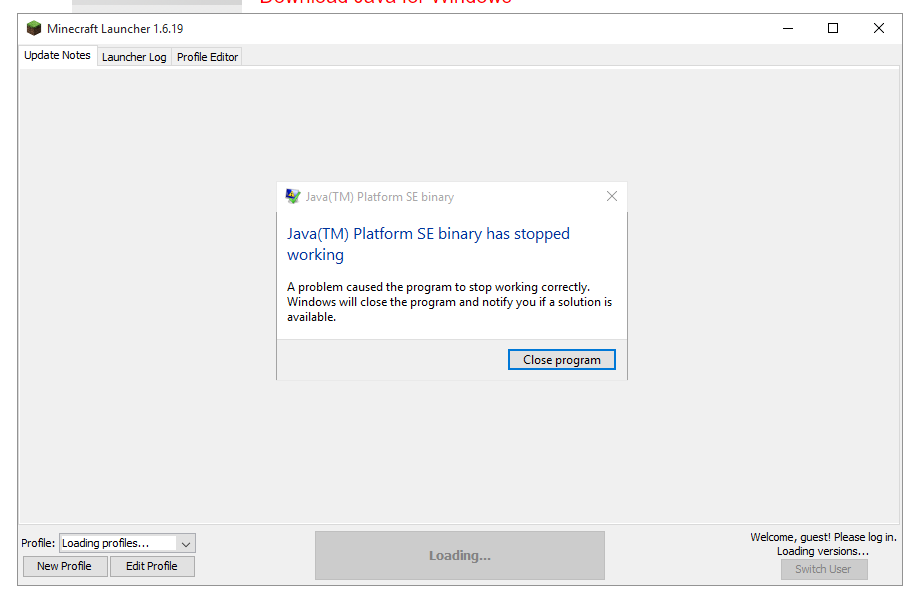The width and height of the screenshot is (914, 596).
Task: Switch to the Profile Editor tab
Action: 207,57
